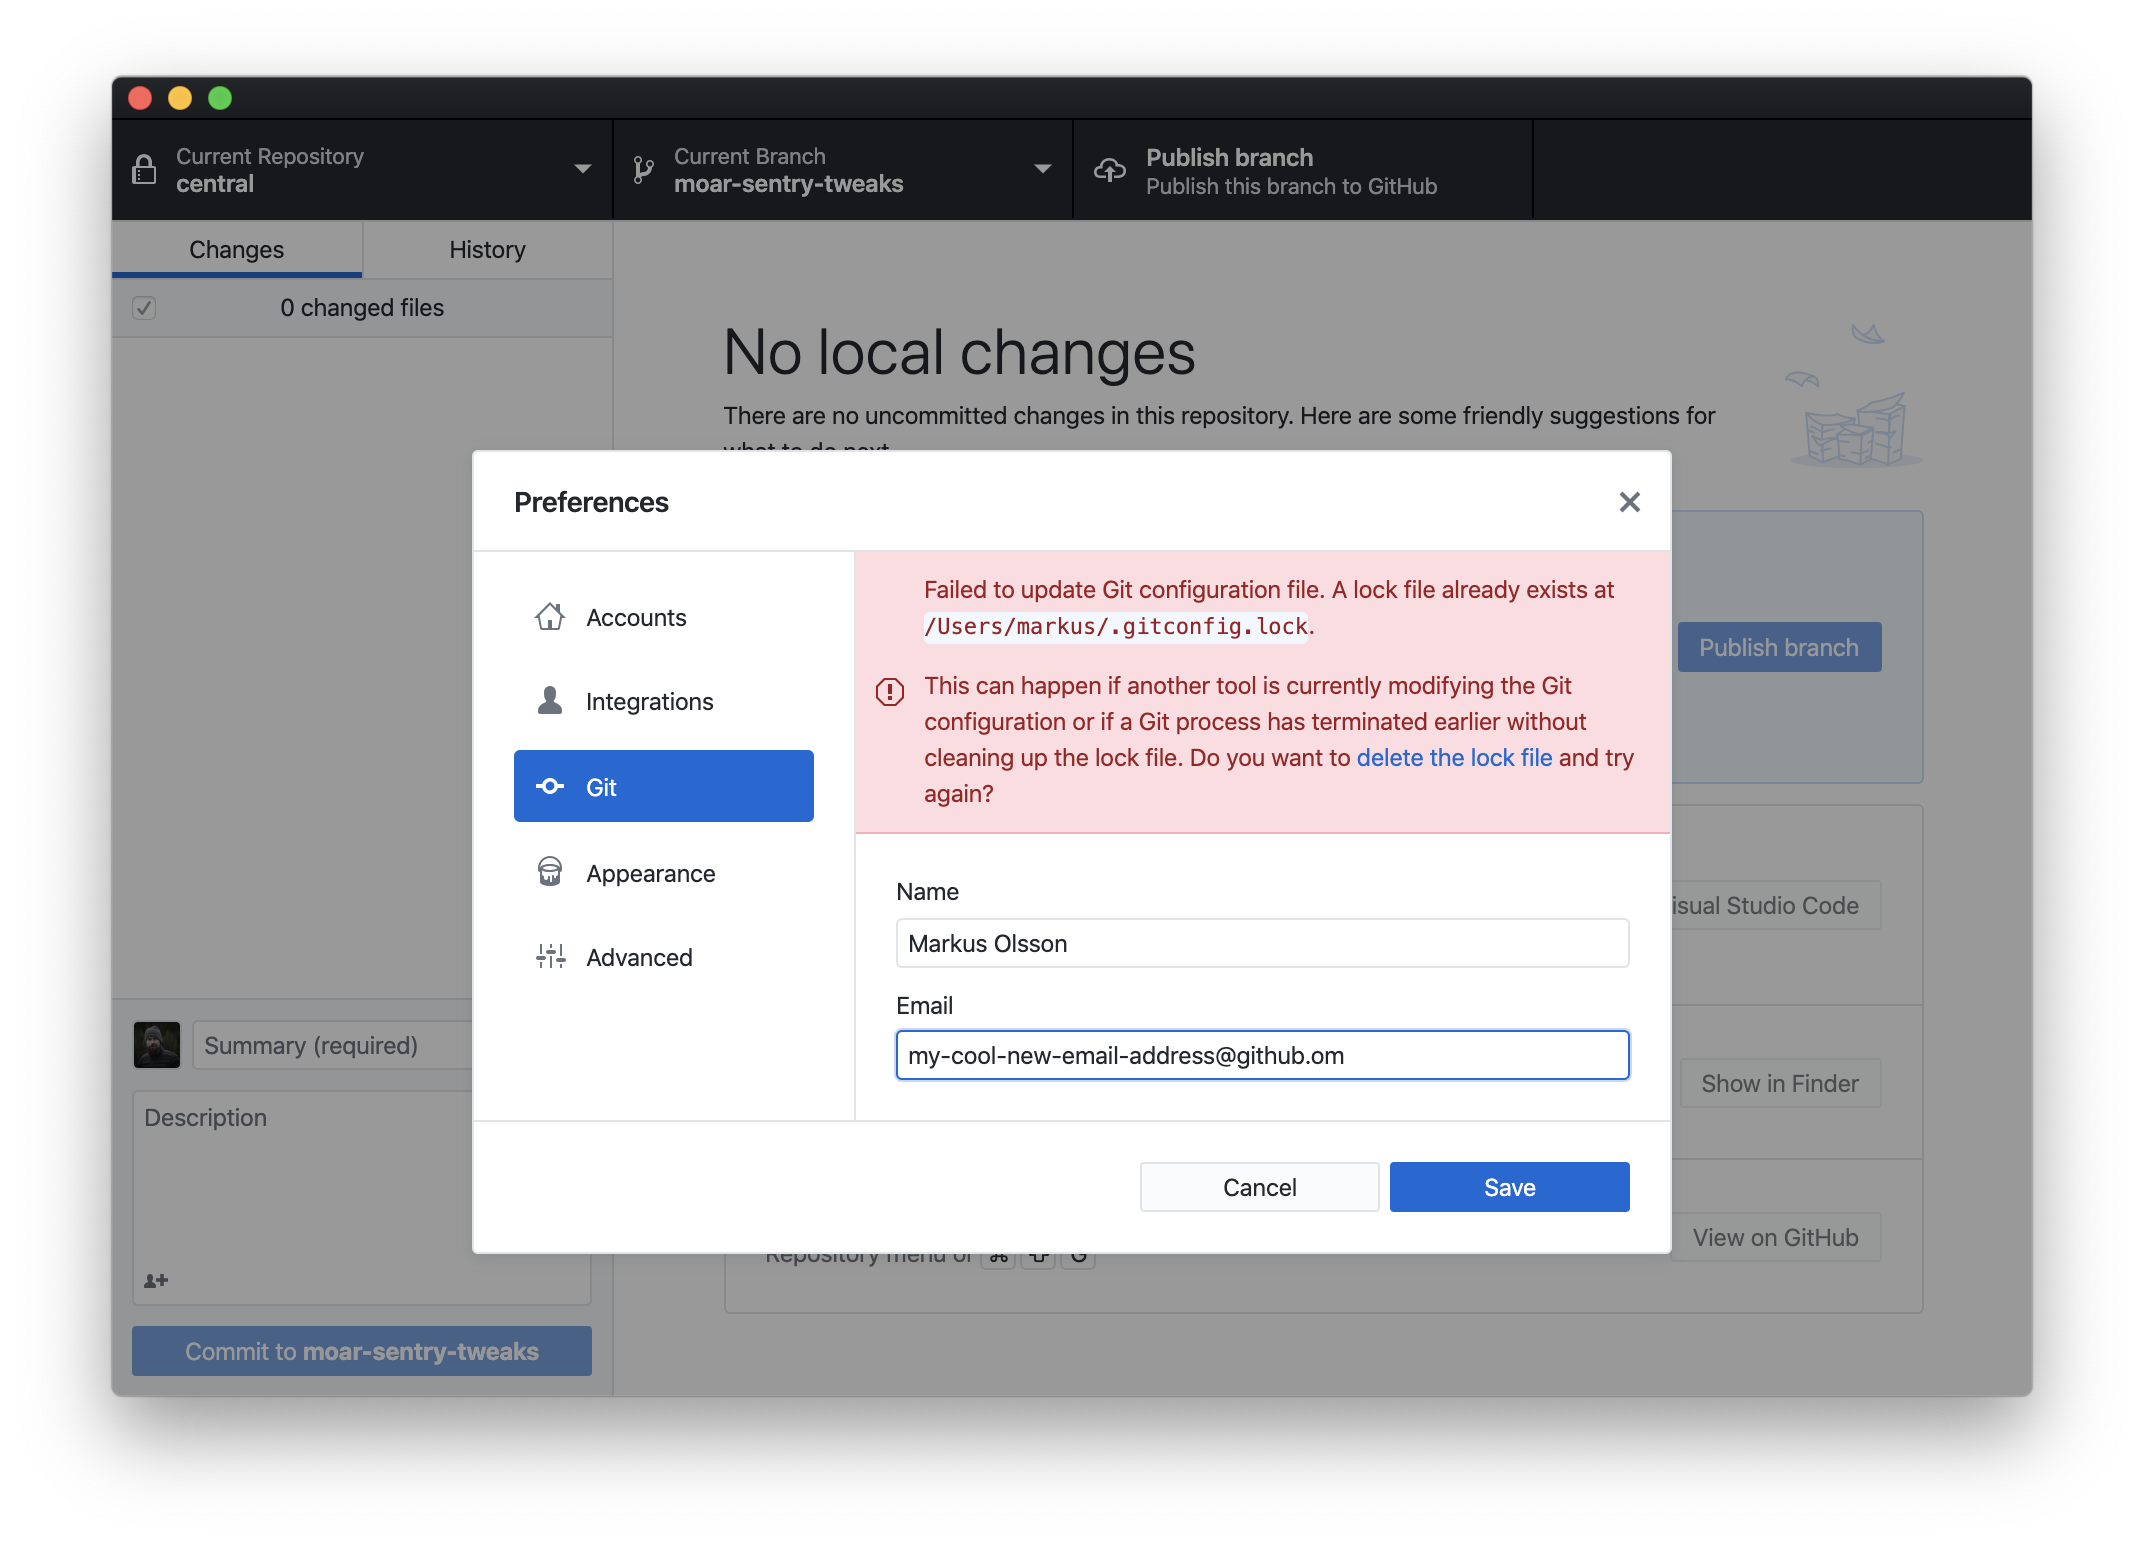Click the /Users/markus/.gitconfig.lock path text
Viewport: 2144px width, 1544px height.
coord(1116,626)
